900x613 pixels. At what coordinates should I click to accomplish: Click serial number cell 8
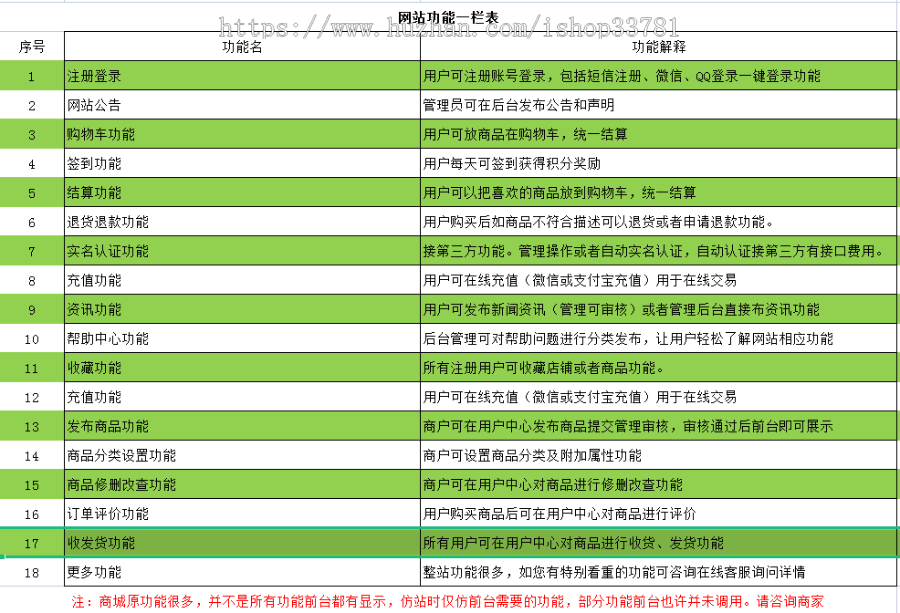[x=32, y=280]
